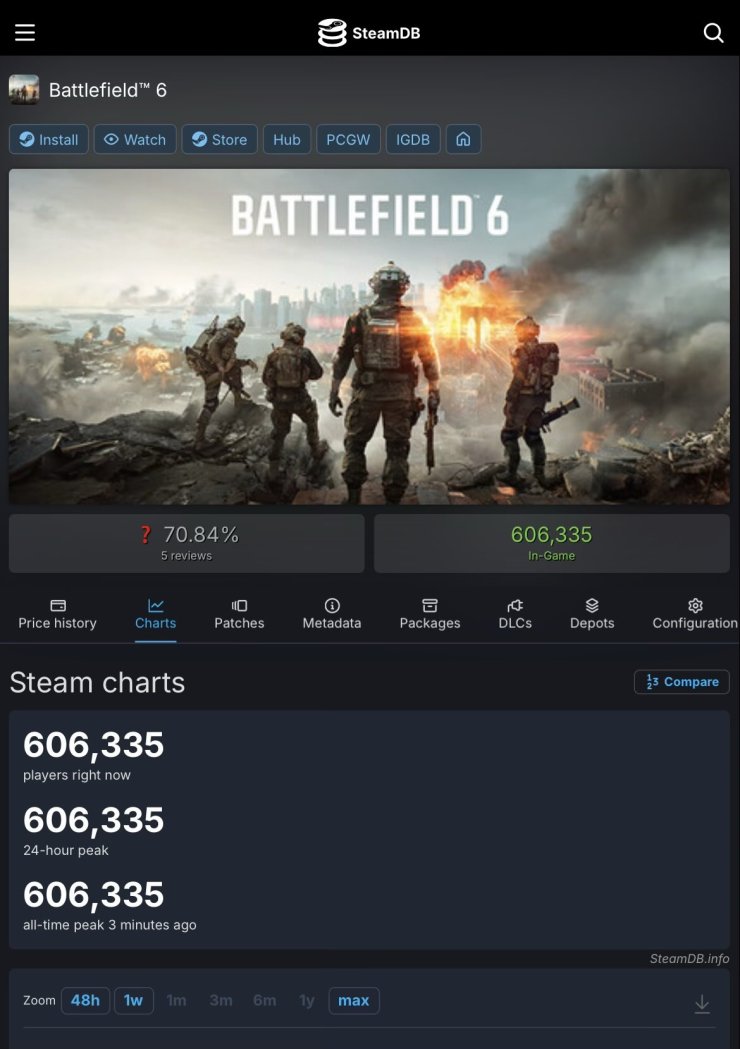The image size is (740, 1049).
Task: Click the chart download arrow icon
Action: (703, 1001)
